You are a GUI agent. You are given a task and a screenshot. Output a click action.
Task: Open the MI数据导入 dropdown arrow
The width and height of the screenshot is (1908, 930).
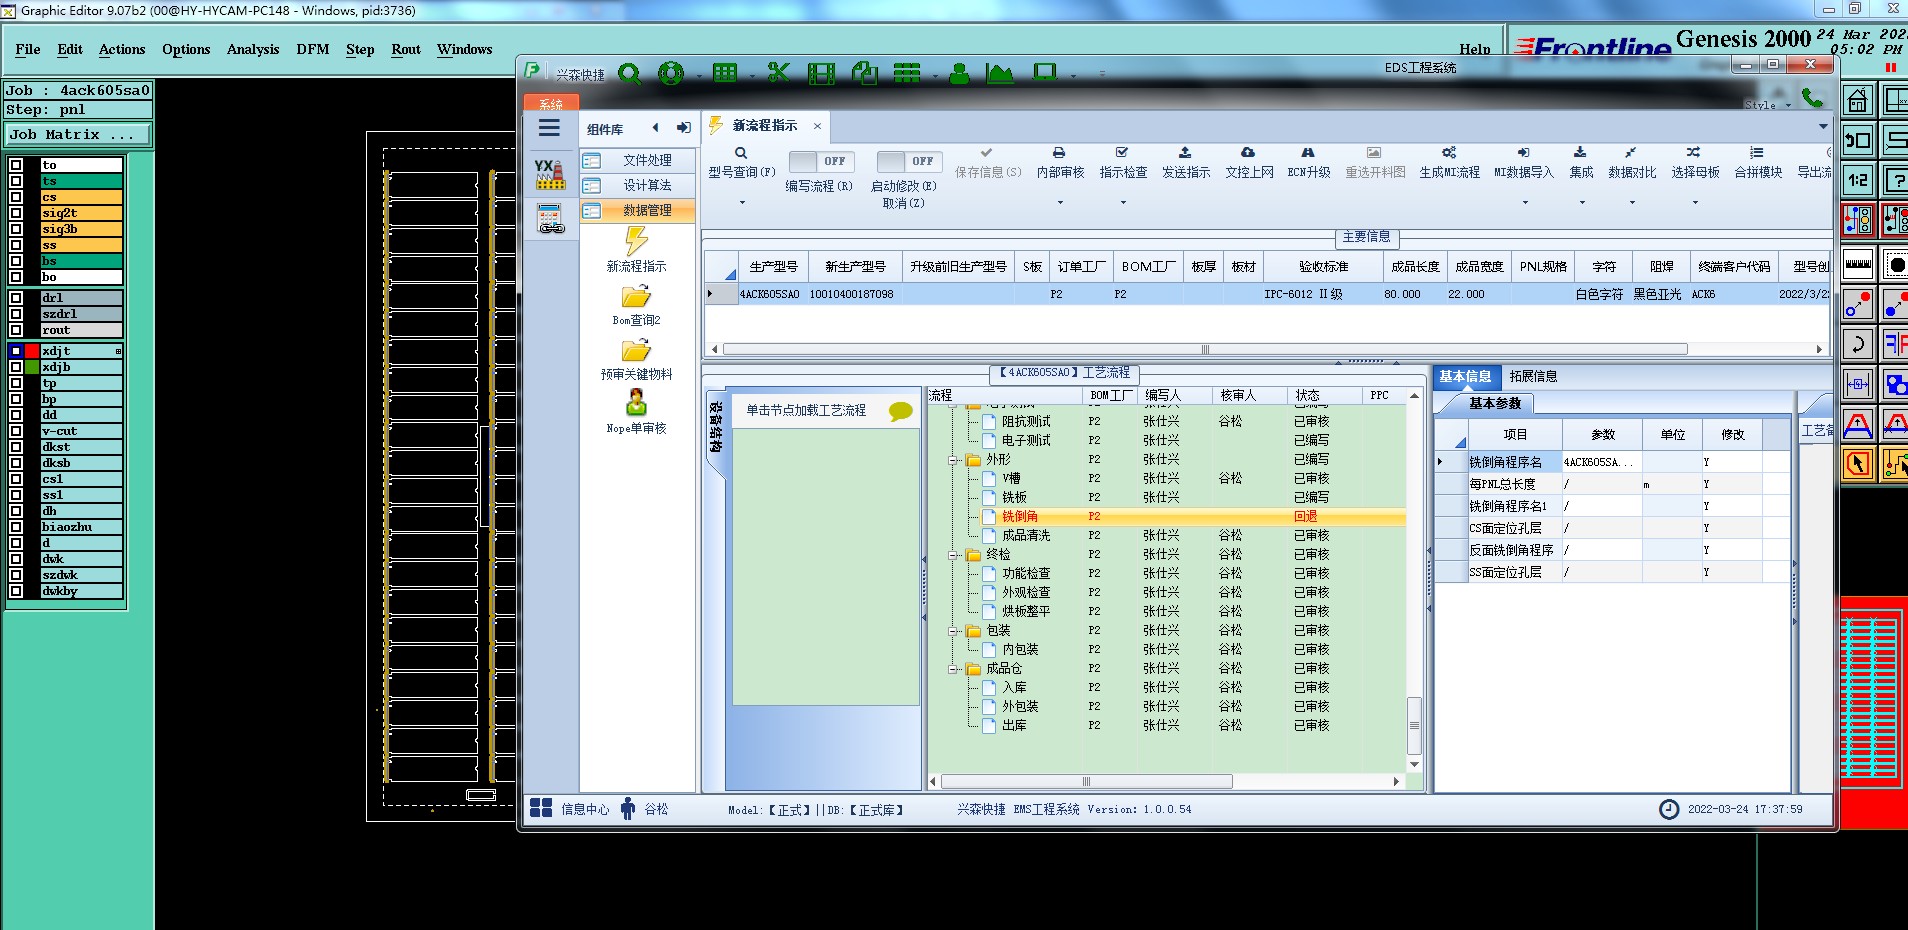click(1524, 203)
